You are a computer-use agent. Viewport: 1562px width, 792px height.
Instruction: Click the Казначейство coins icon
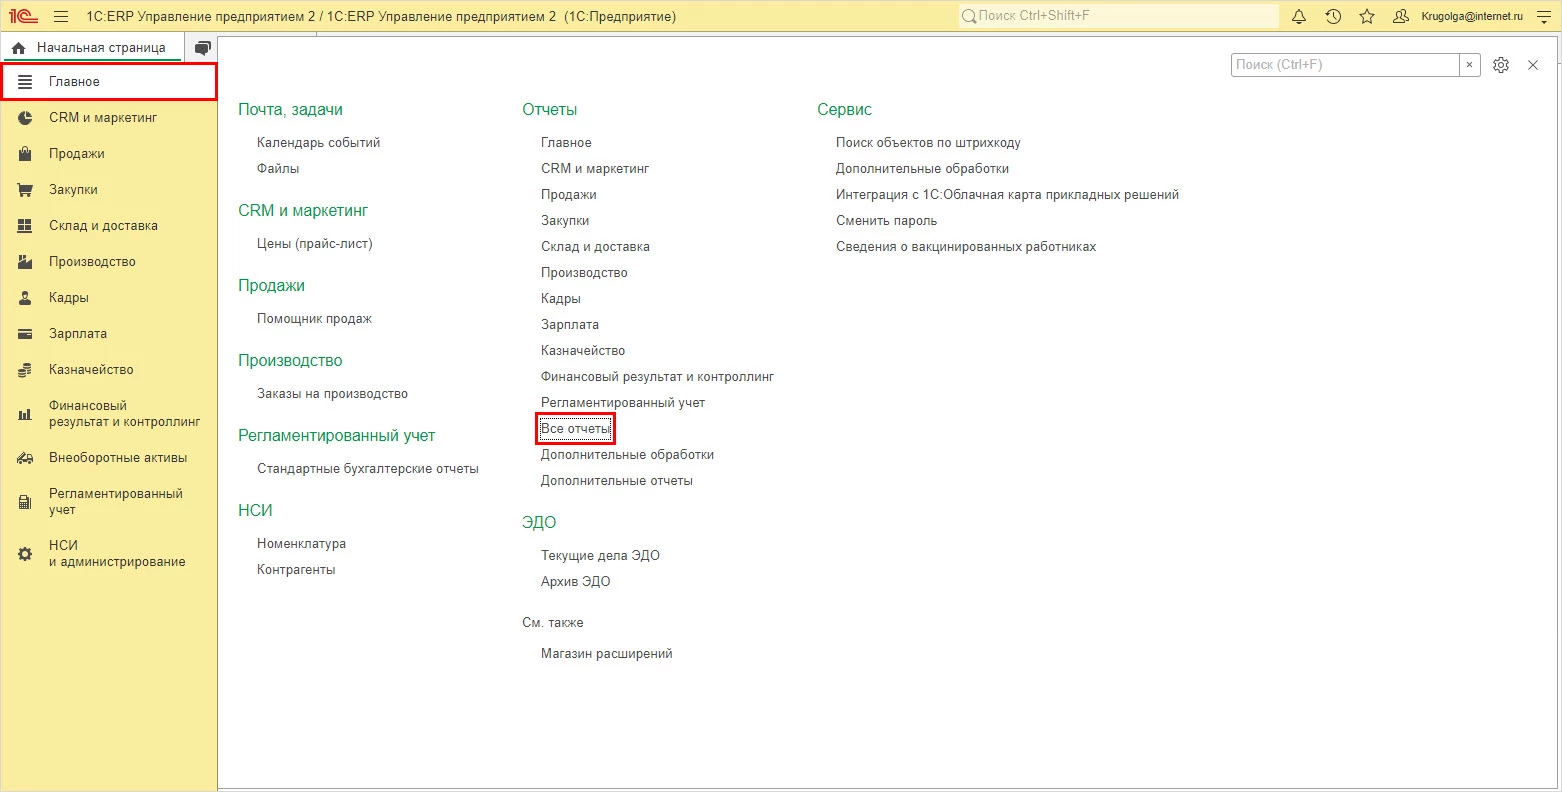coord(25,370)
